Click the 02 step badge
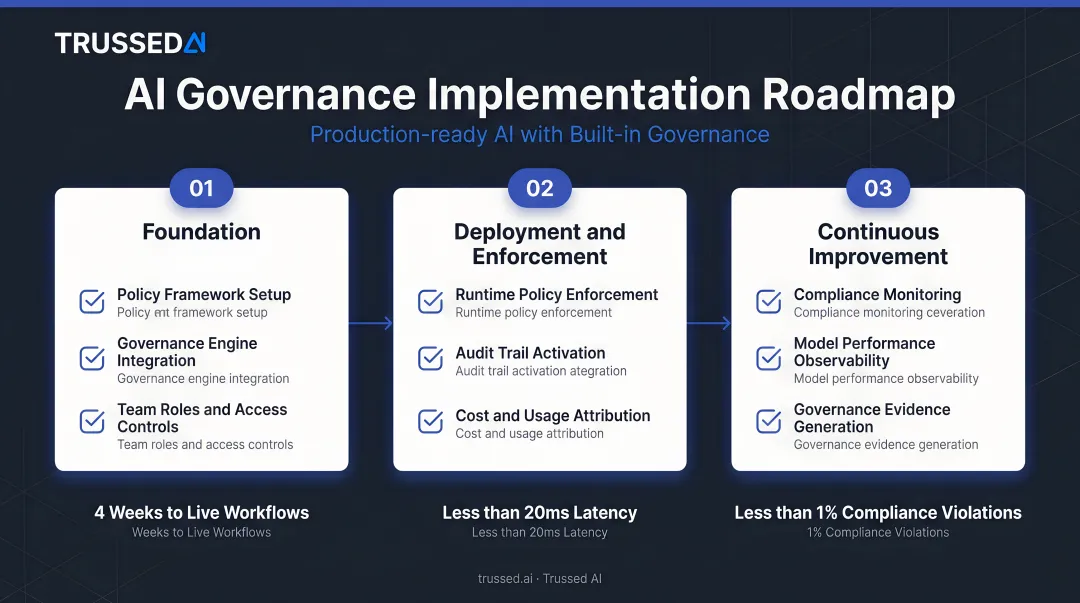This screenshot has height=603, width=1080. click(x=539, y=188)
